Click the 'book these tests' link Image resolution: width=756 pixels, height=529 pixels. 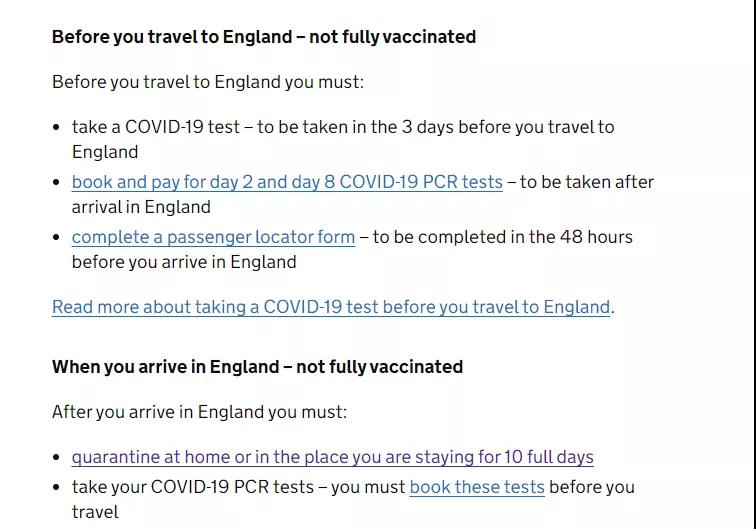477,487
